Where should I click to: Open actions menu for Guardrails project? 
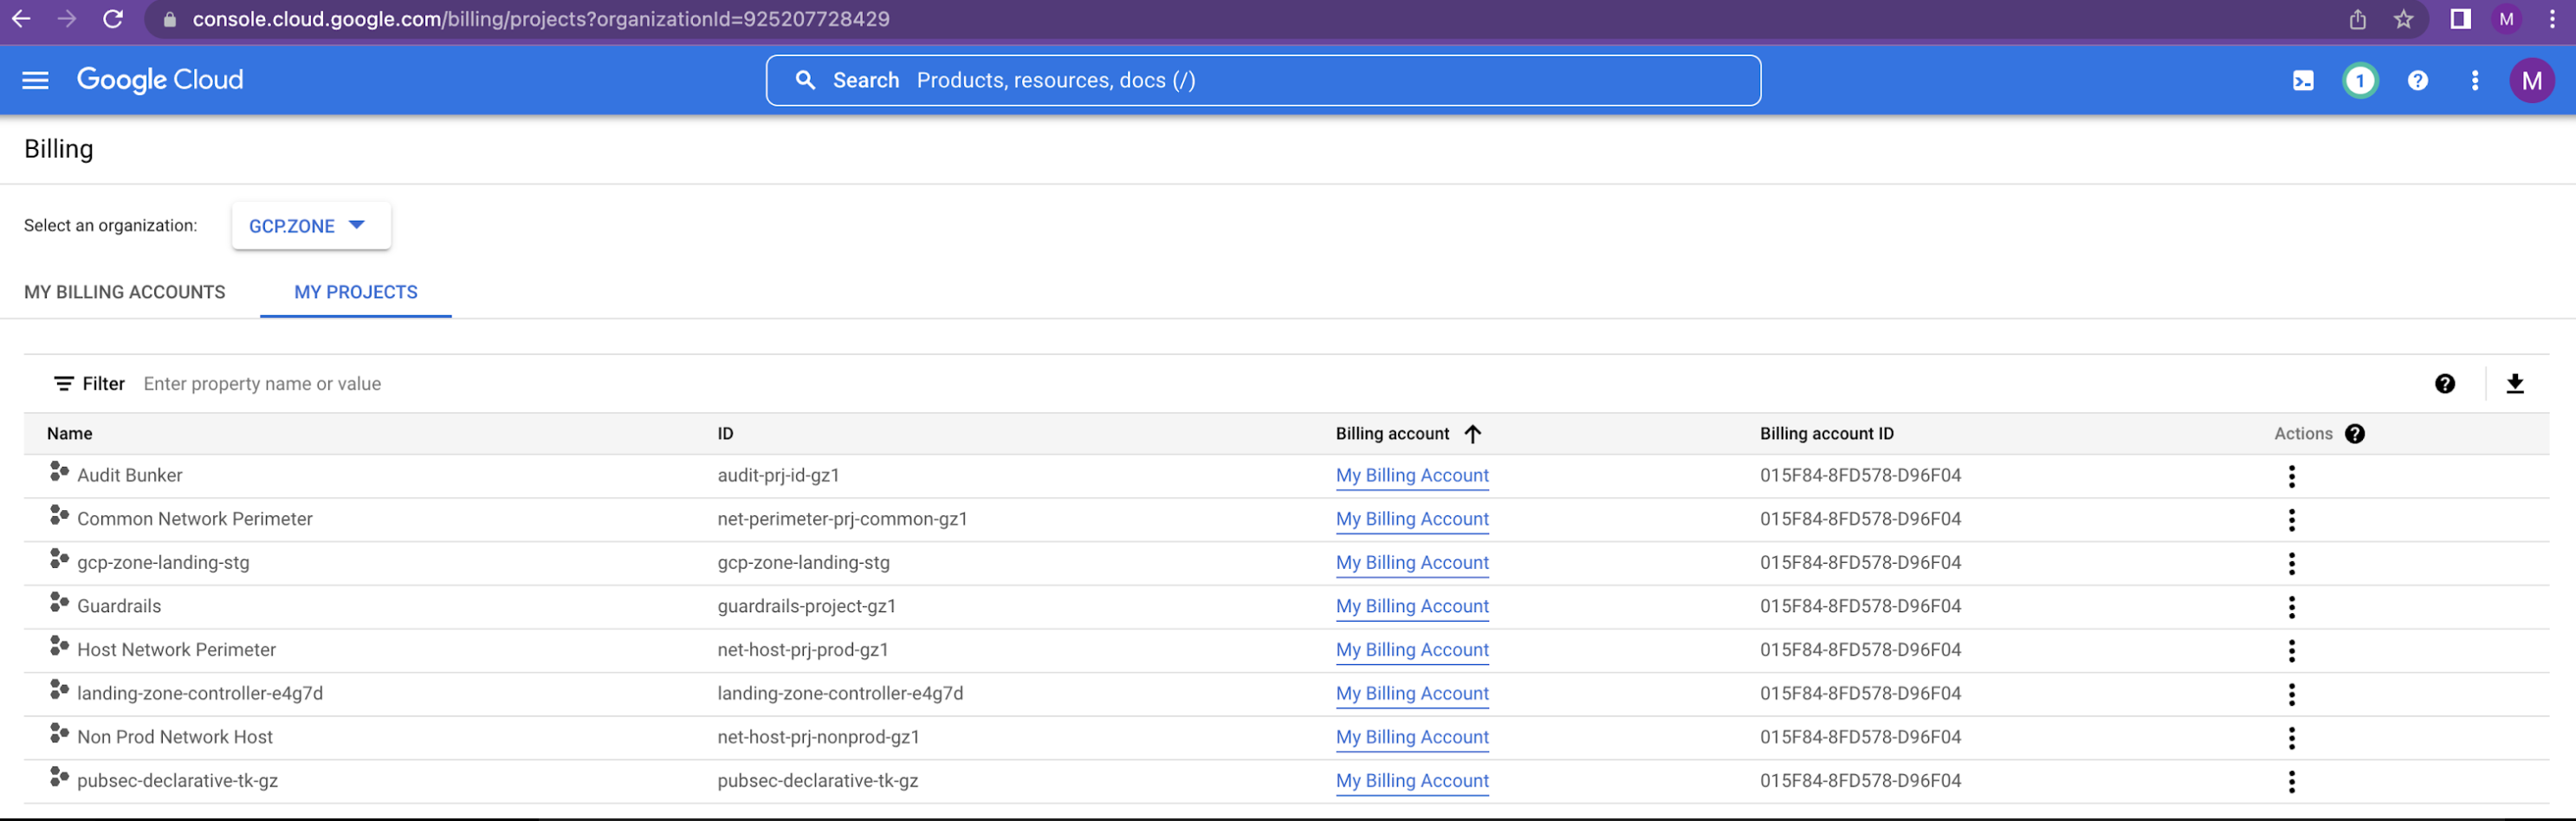2291,606
